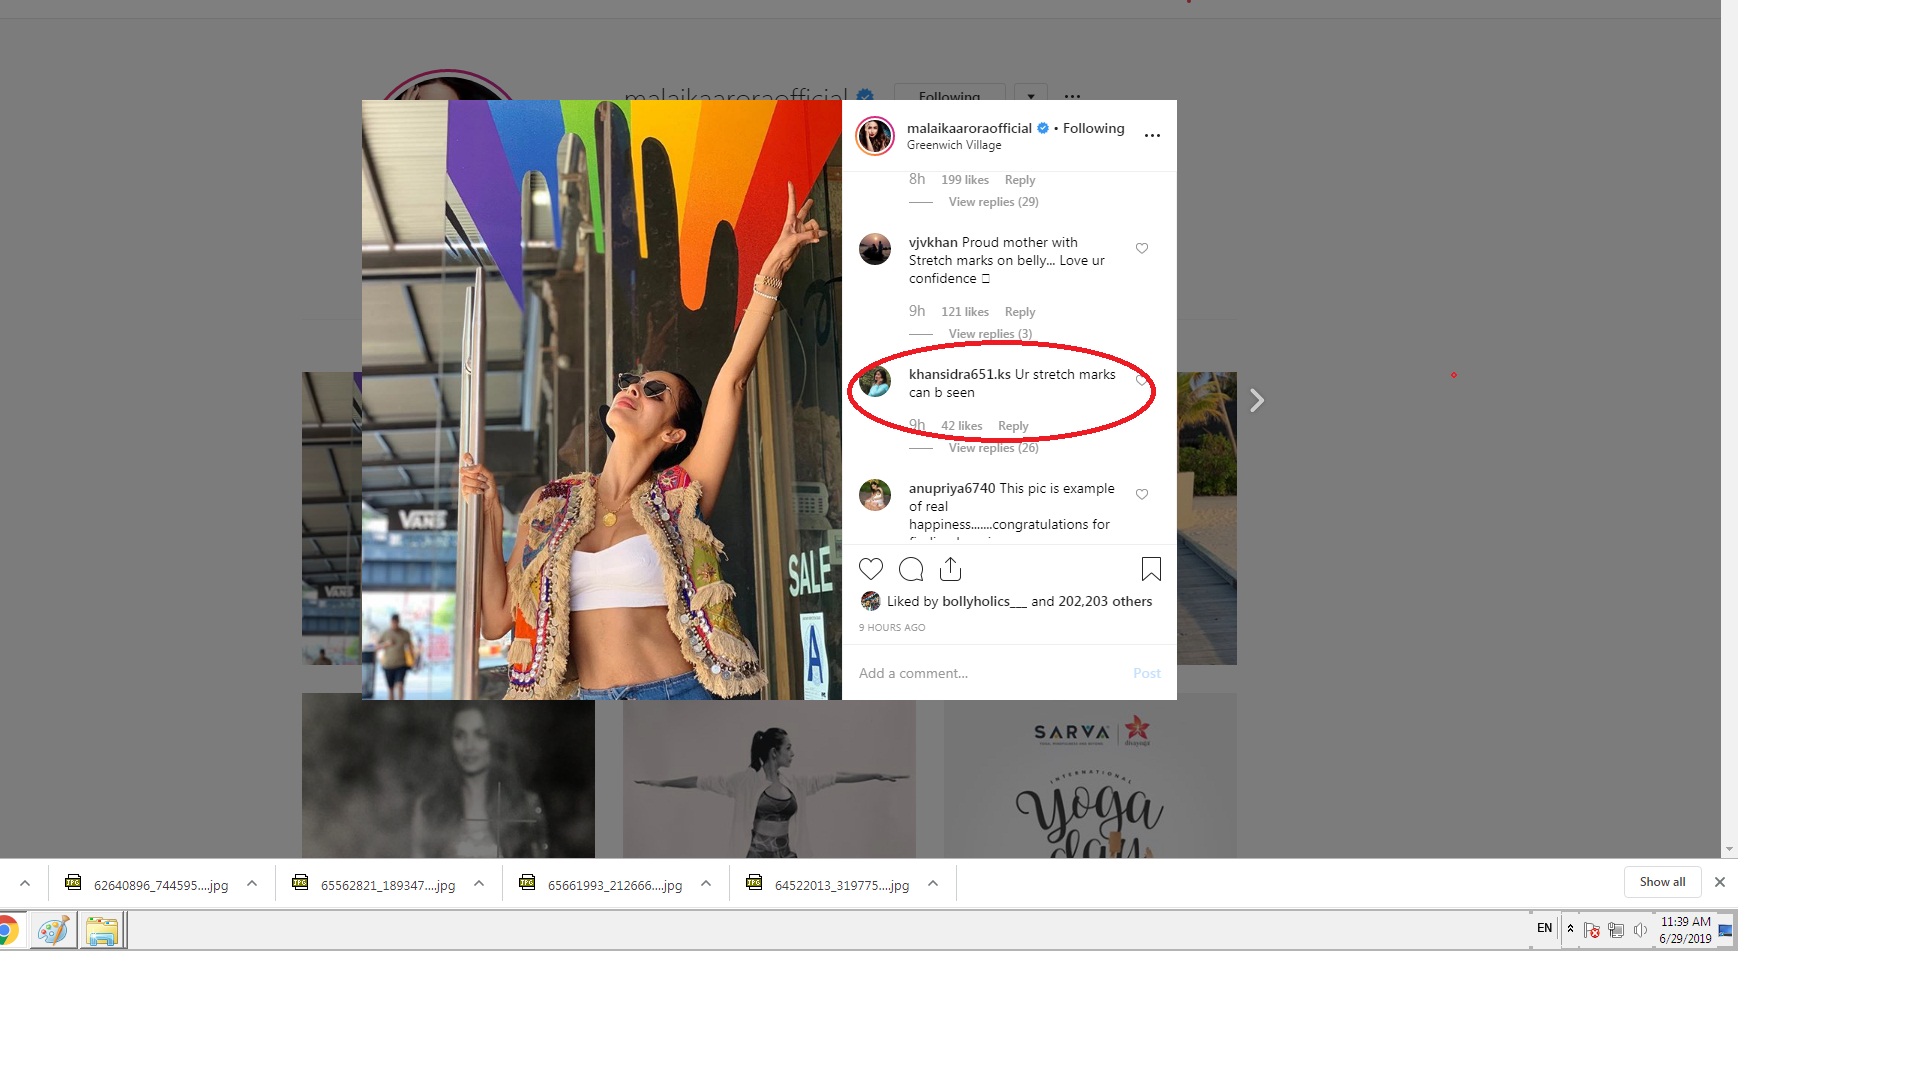Expand leftmost download item chevron
The height and width of the screenshot is (1080, 1920).
(25, 883)
